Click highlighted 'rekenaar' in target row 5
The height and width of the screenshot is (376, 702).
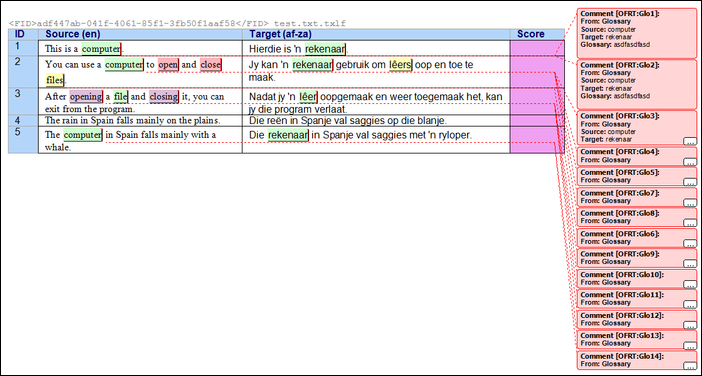pyautogui.click(x=288, y=135)
